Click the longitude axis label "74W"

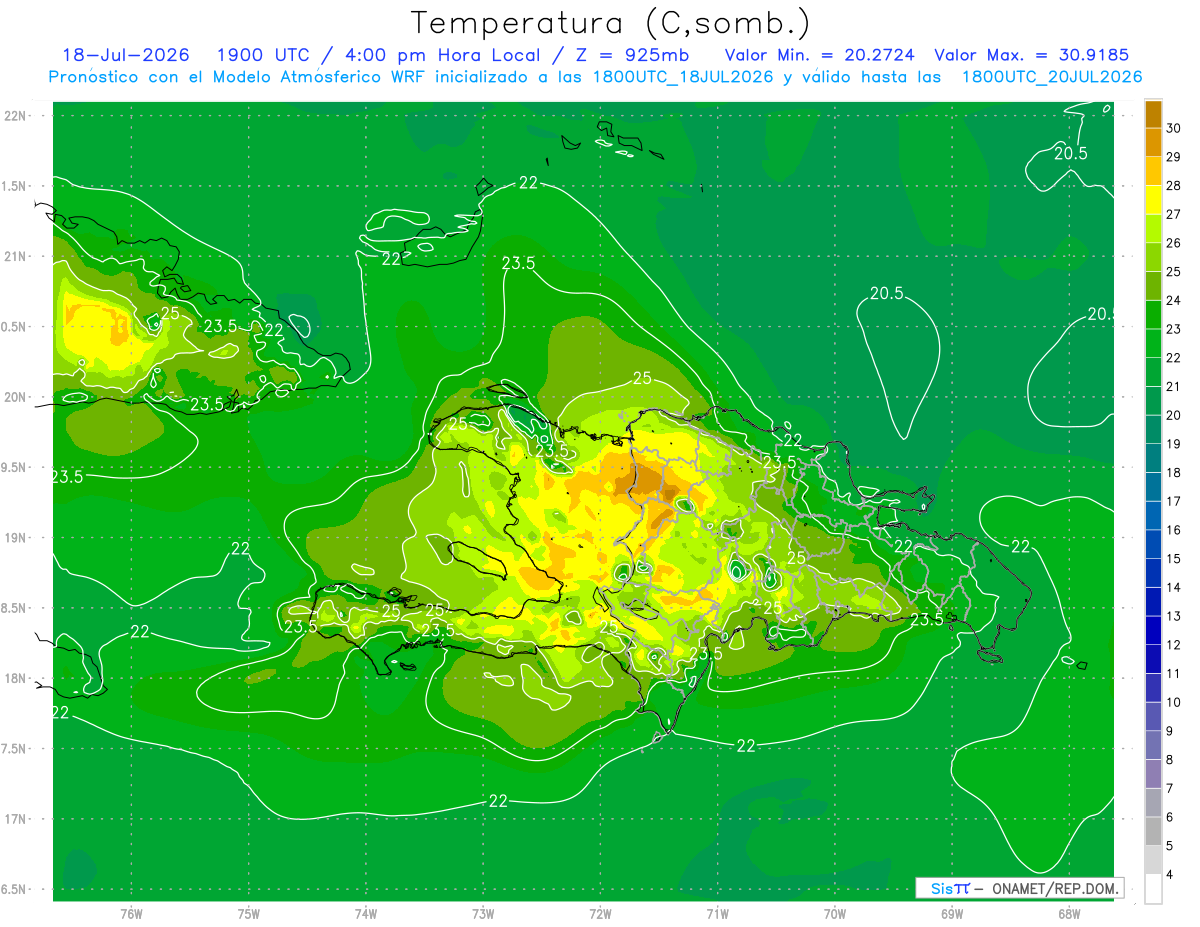365,913
